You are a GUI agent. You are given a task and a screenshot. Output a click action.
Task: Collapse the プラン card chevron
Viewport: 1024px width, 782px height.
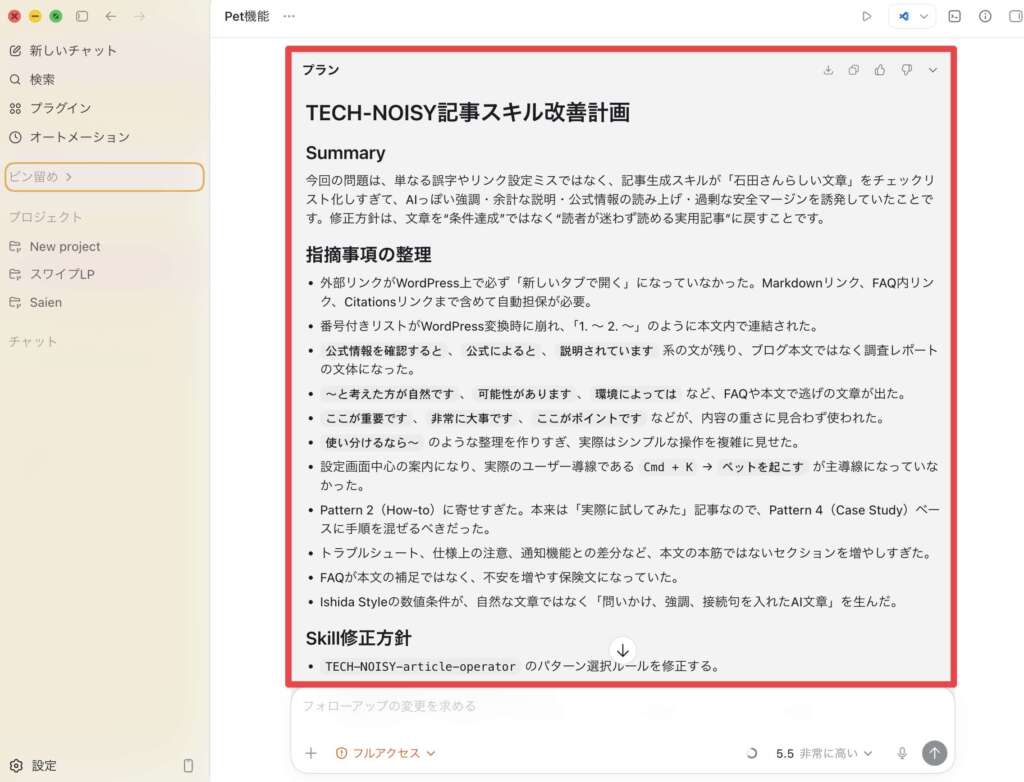933,70
